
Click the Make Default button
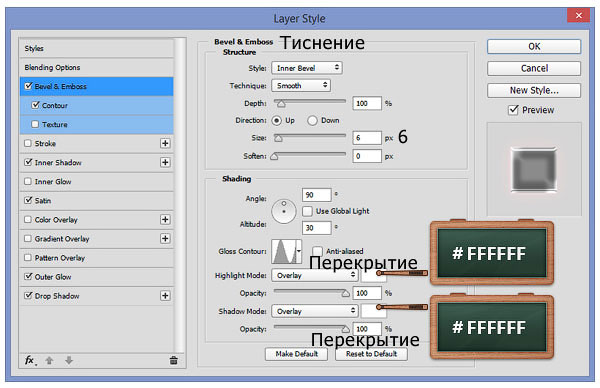click(297, 354)
